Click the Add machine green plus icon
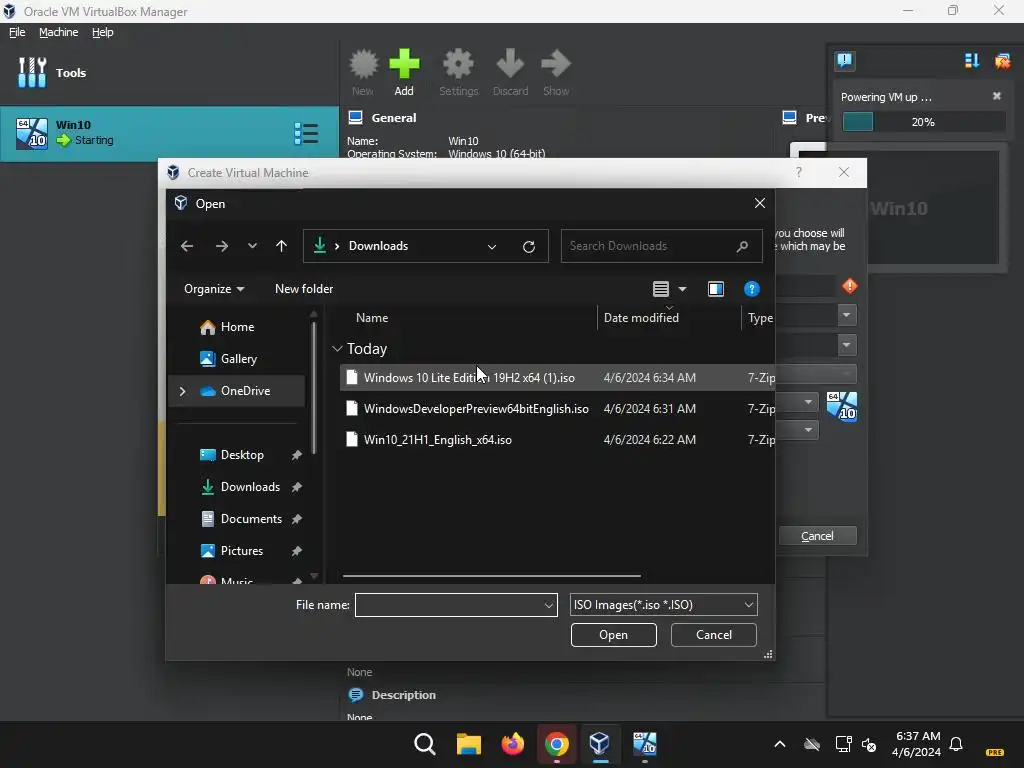The height and width of the screenshot is (768, 1024). click(x=404, y=64)
